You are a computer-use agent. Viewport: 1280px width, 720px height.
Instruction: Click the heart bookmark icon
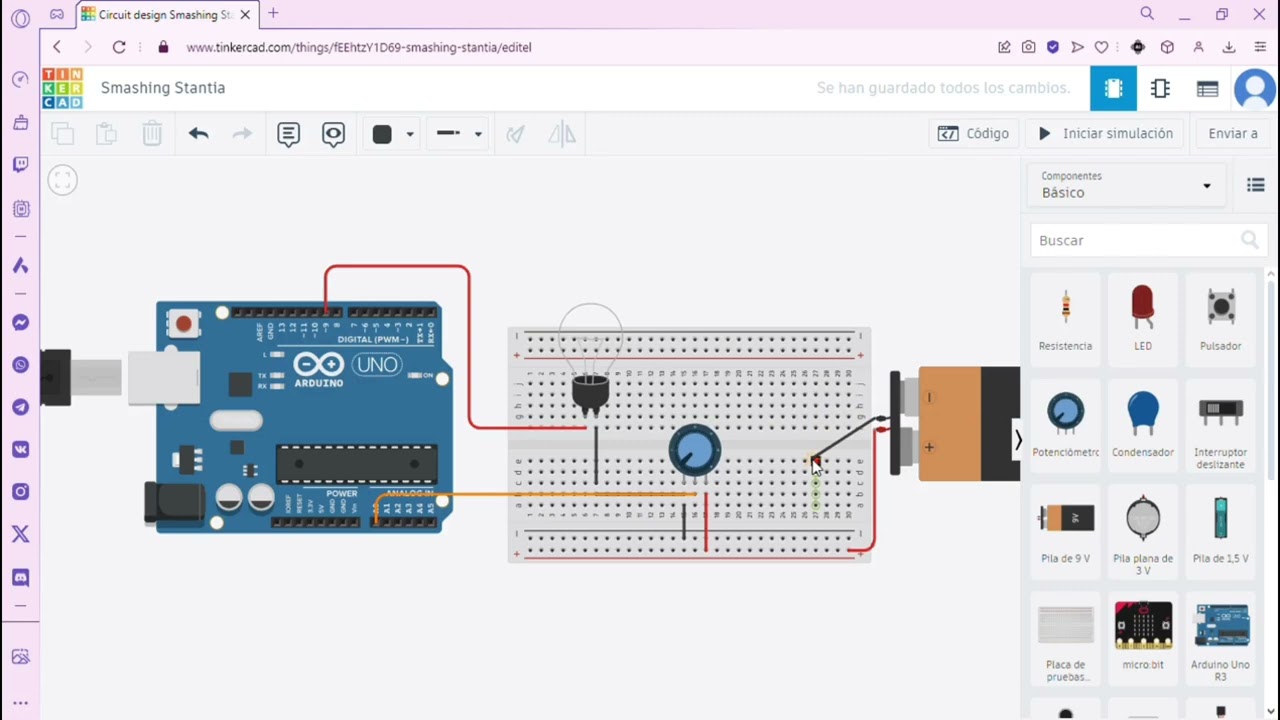1101,47
